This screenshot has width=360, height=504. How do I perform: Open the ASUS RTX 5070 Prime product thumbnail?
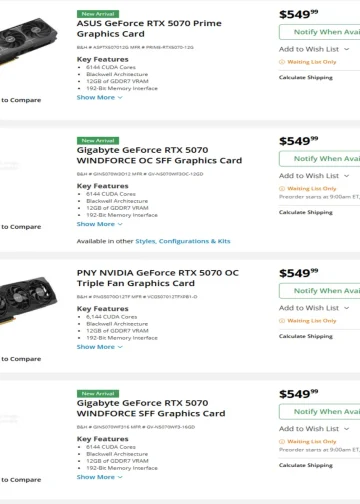pos(28,42)
